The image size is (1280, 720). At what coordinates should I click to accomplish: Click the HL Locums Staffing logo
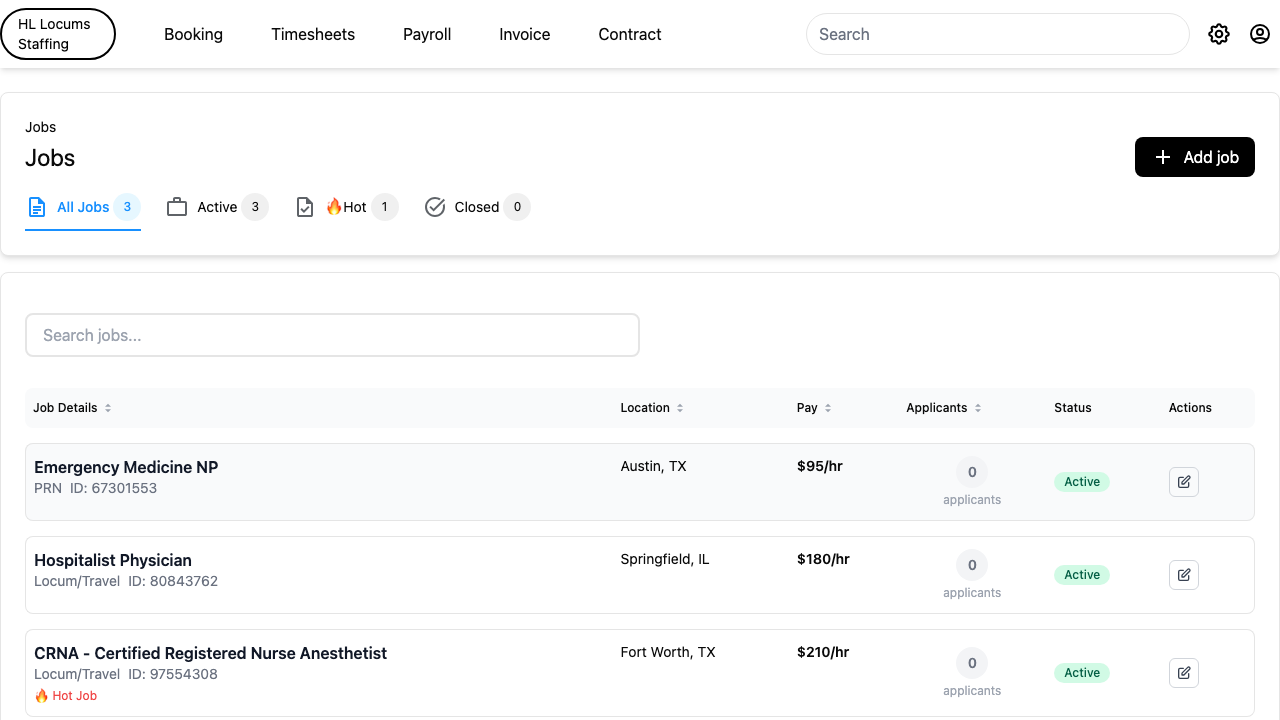(58, 34)
